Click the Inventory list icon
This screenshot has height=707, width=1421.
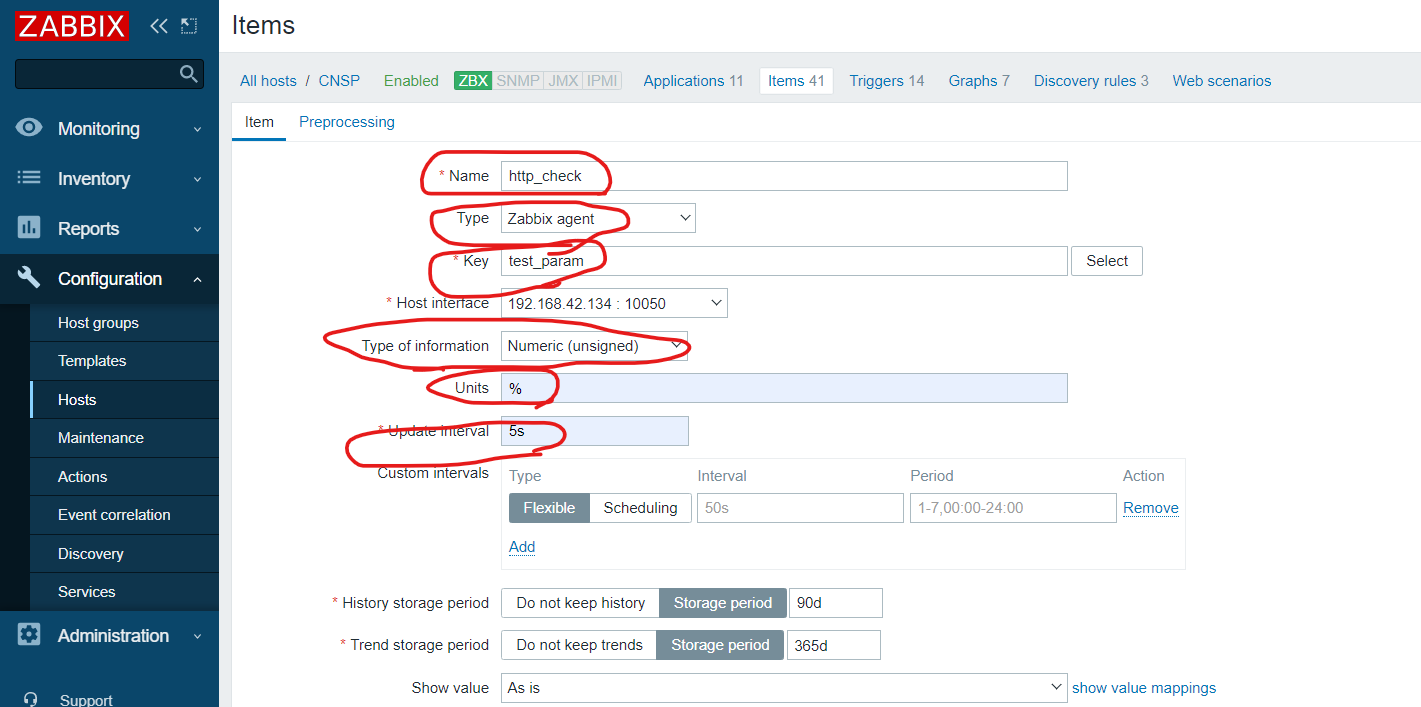[x=29, y=178]
